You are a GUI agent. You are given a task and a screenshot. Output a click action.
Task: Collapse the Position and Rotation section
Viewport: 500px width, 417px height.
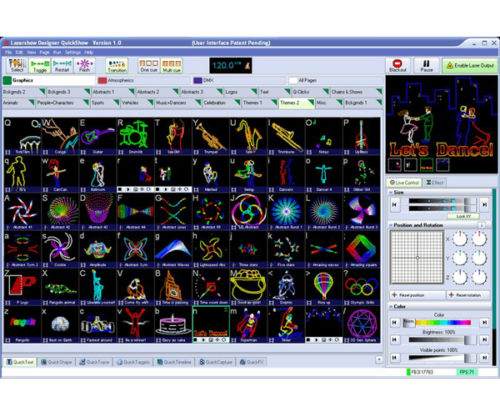[391, 225]
